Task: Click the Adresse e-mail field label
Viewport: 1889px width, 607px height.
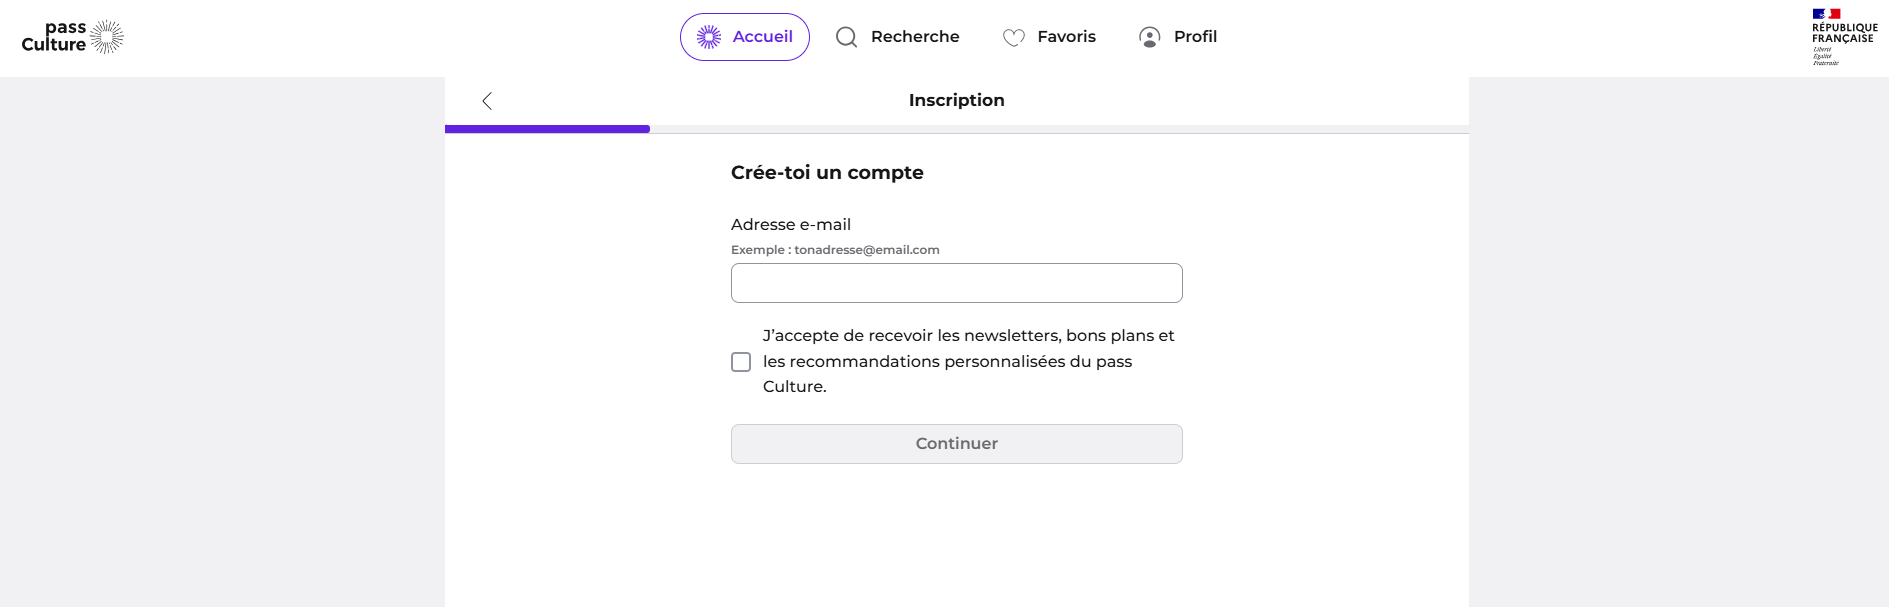Action: point(791,225)
